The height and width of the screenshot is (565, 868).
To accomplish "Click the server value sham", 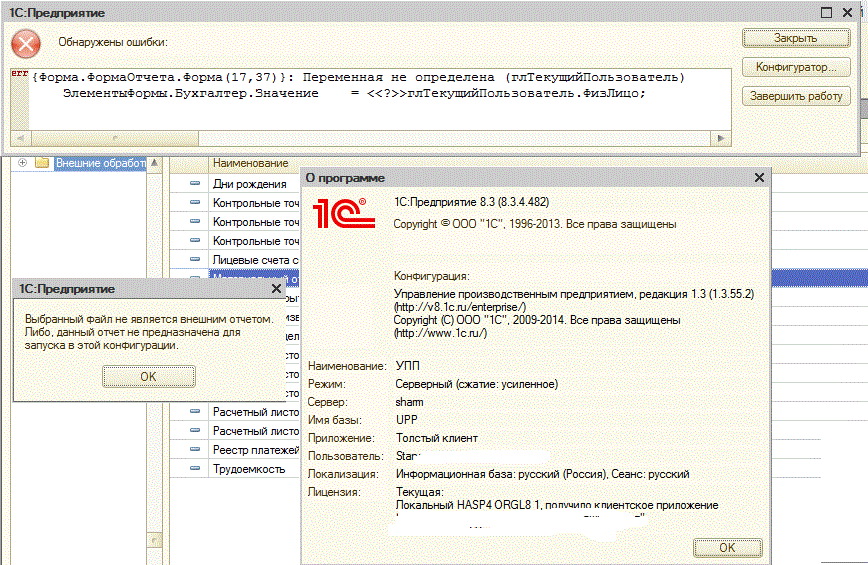I will point(410,402).
